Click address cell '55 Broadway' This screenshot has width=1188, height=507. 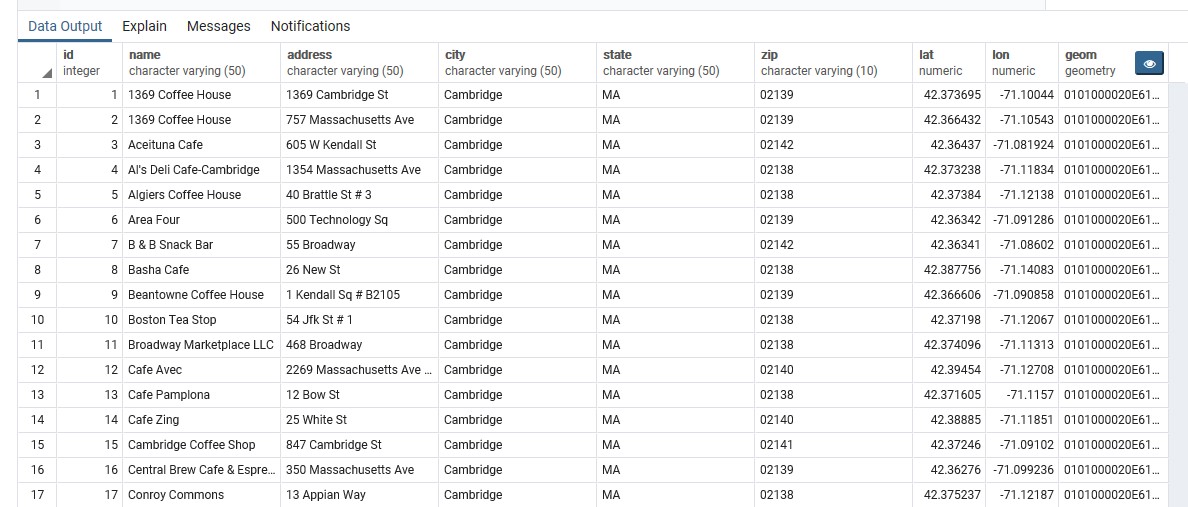pos(359,245)
